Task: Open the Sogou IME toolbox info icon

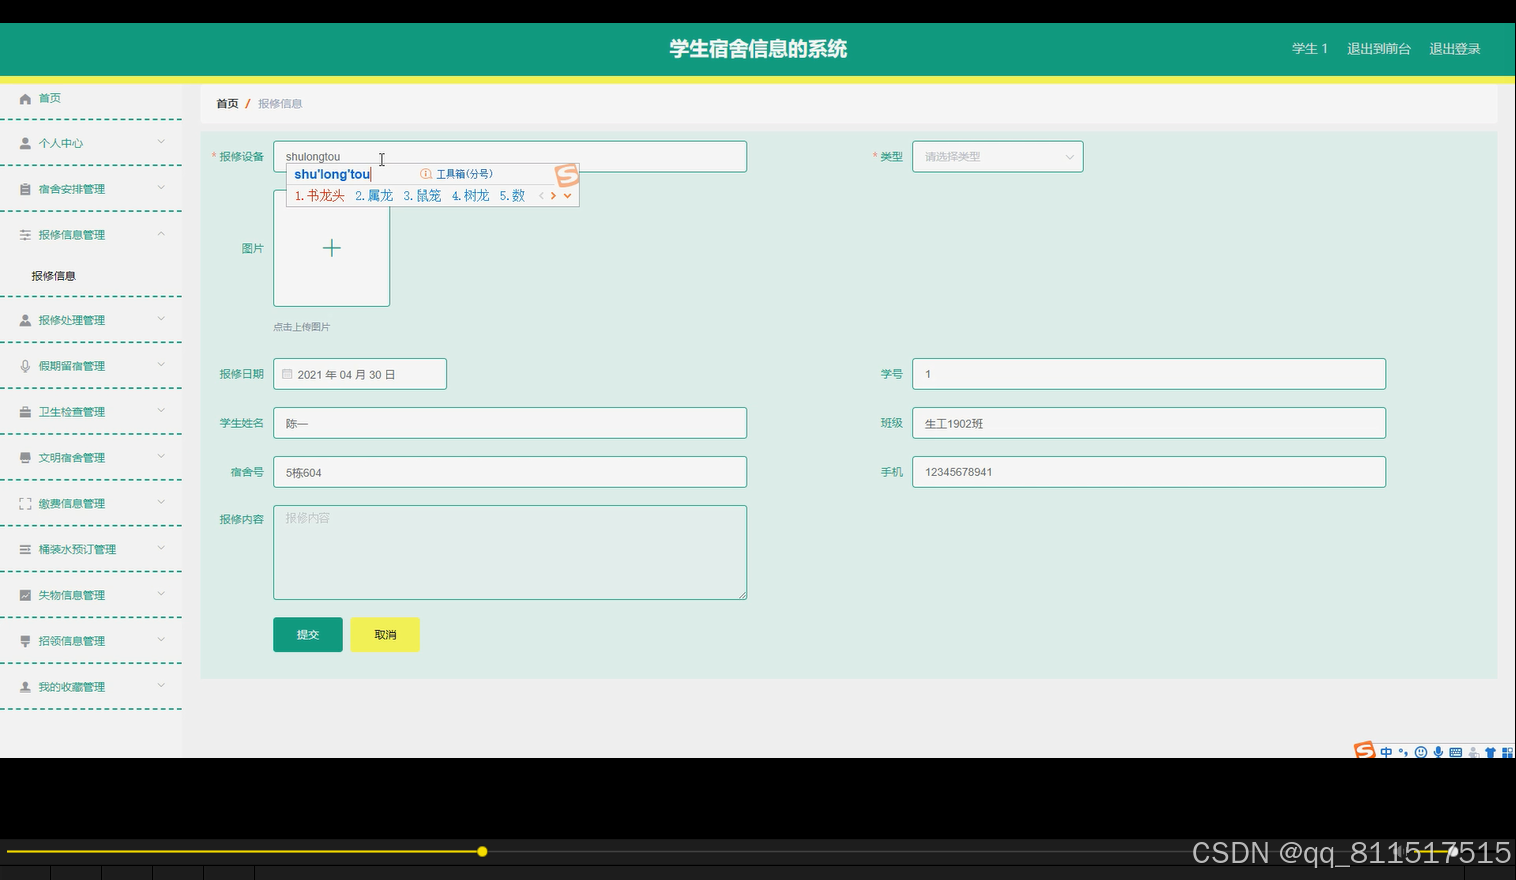Action: point(426,174)
